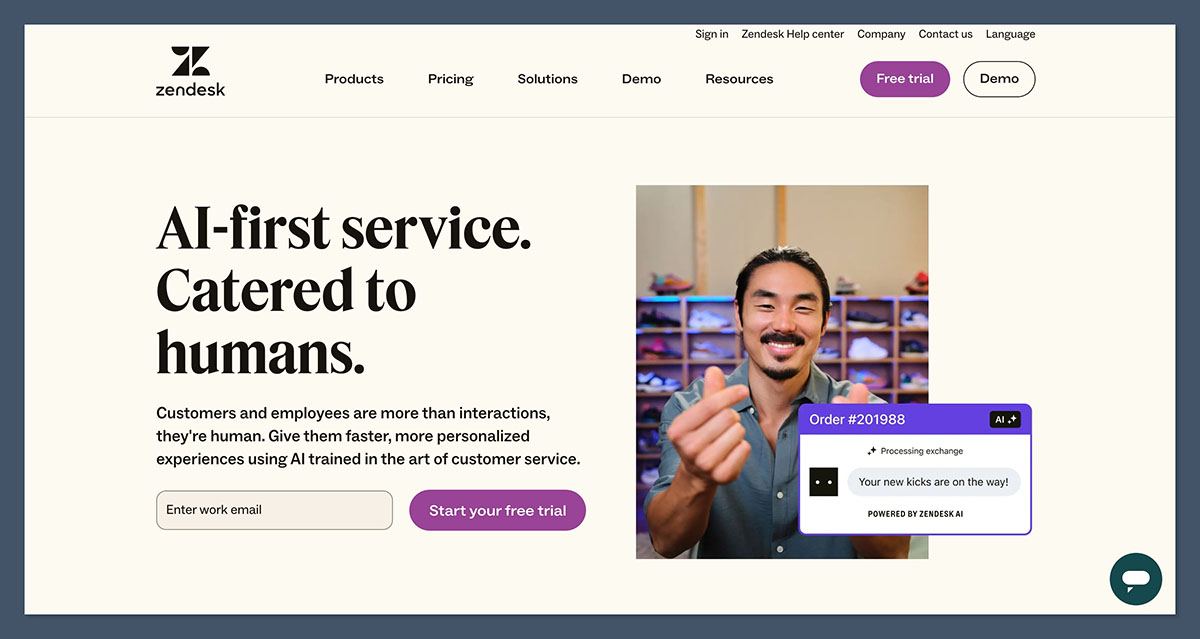Viewport: 1200px width, 639px height.
Task: Open the Products menu
Action: pos(354,79)
